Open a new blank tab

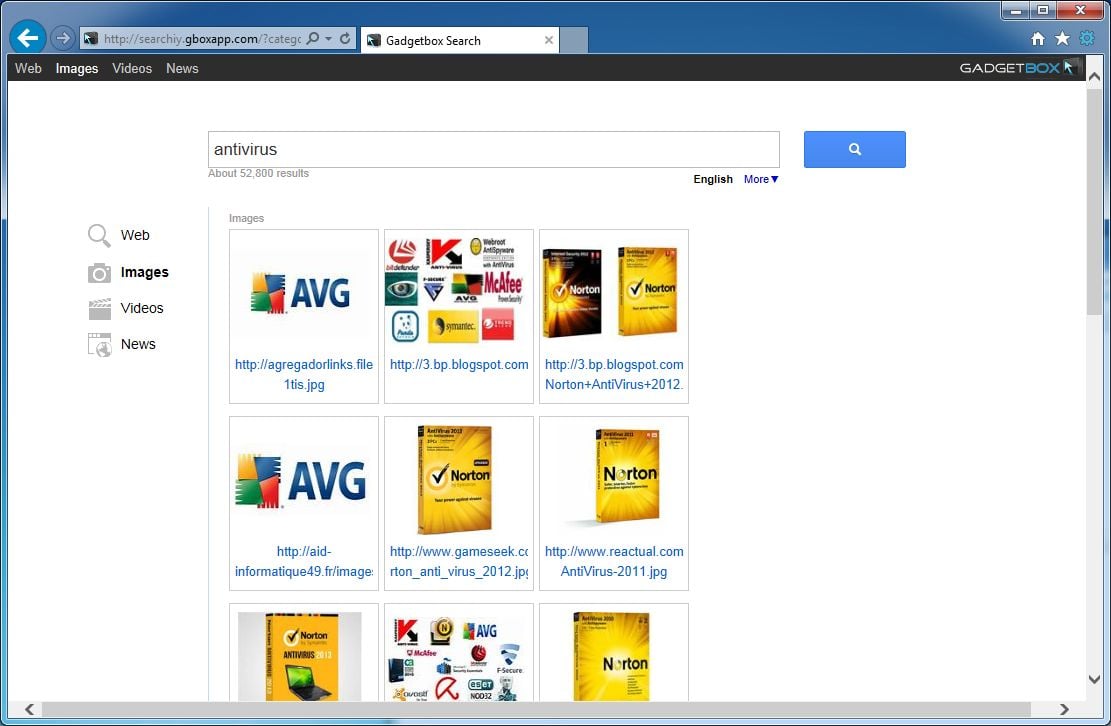tap(573, 40)
